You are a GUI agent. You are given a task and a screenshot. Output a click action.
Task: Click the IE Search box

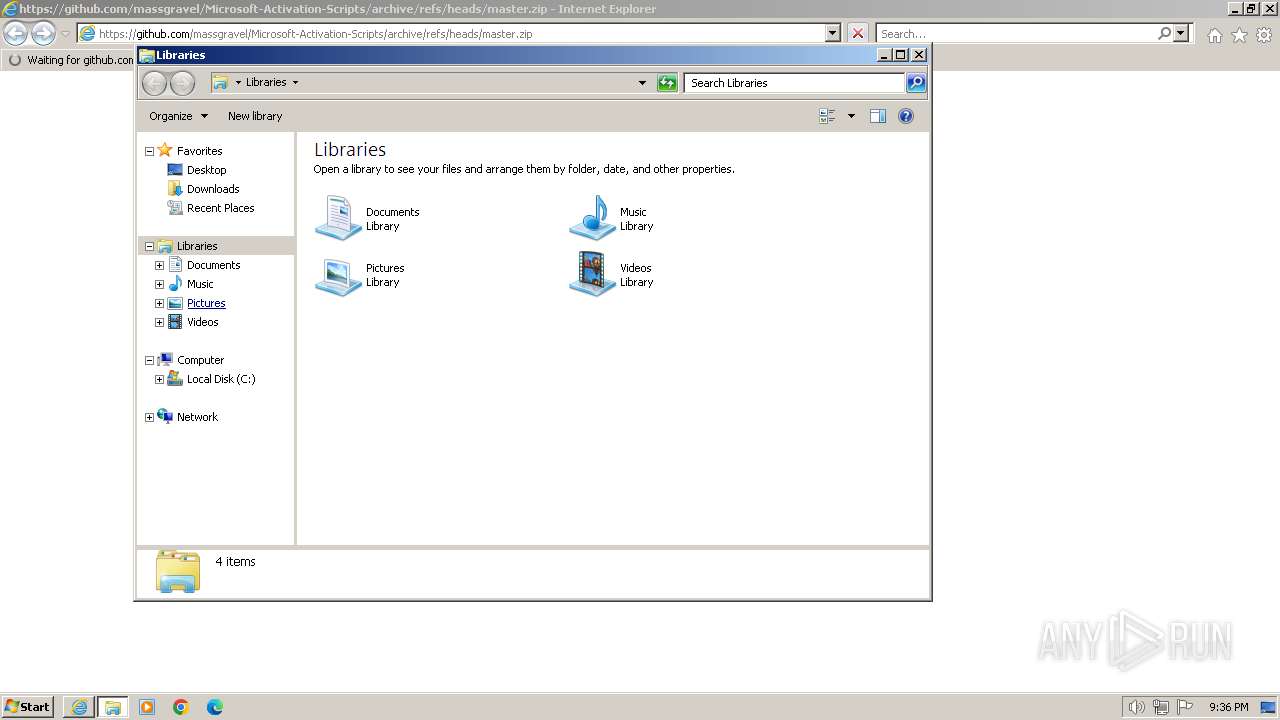coord(1016,34)
